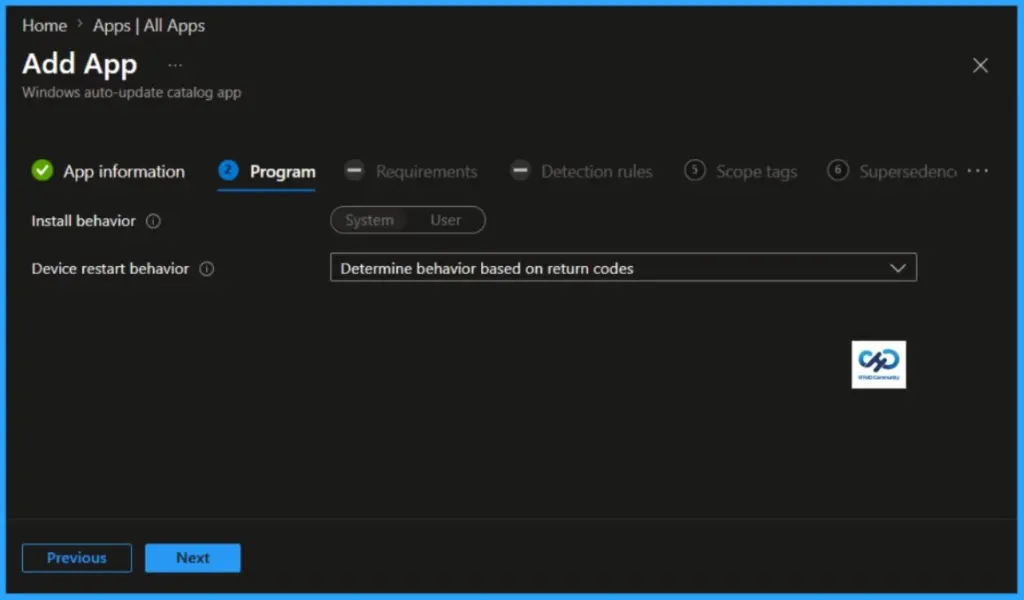Show Install behavior info tooltip
This screenshot has width=1024, height=600.
pyautogui.click(x=153, y=221)
